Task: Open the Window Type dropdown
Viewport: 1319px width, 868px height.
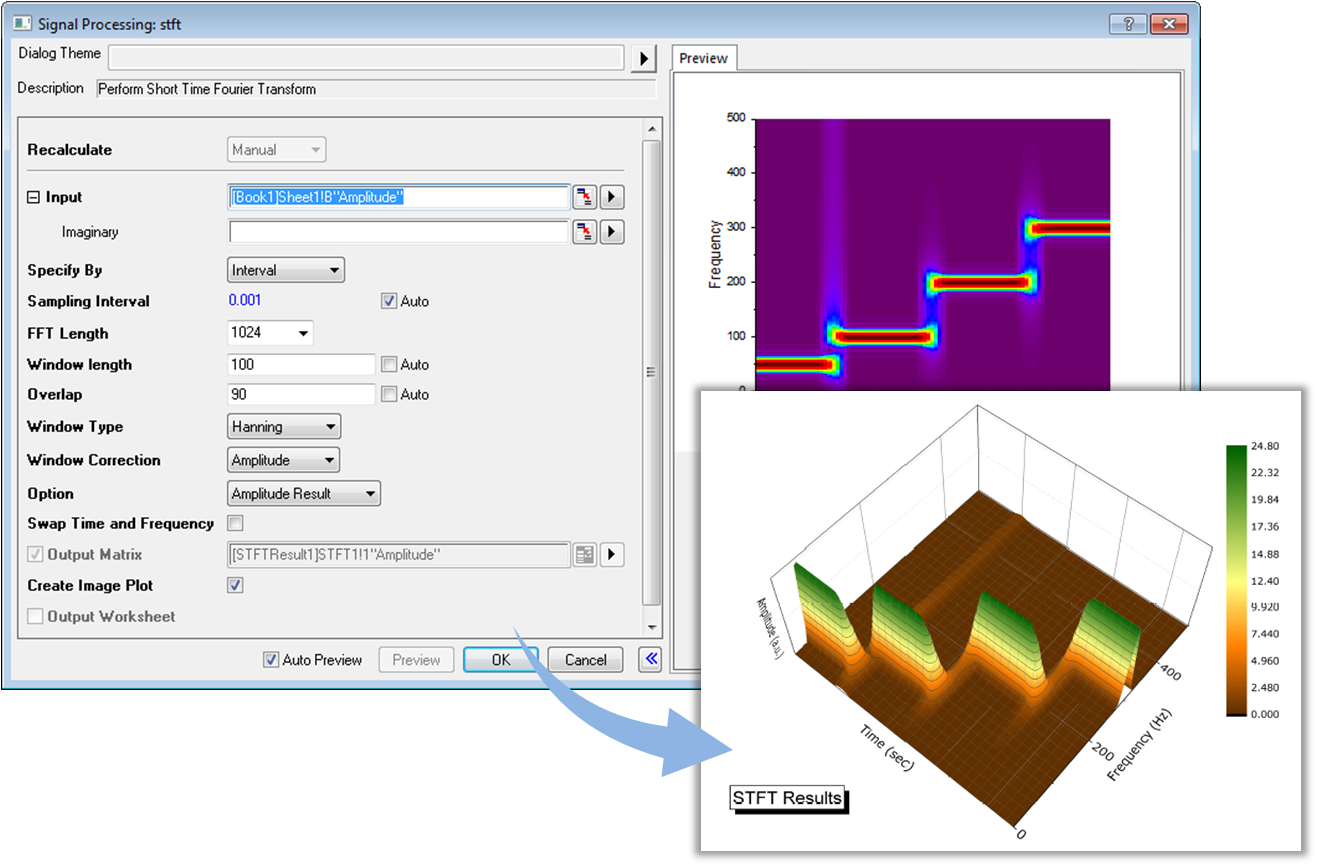Action: pos(284,427)
